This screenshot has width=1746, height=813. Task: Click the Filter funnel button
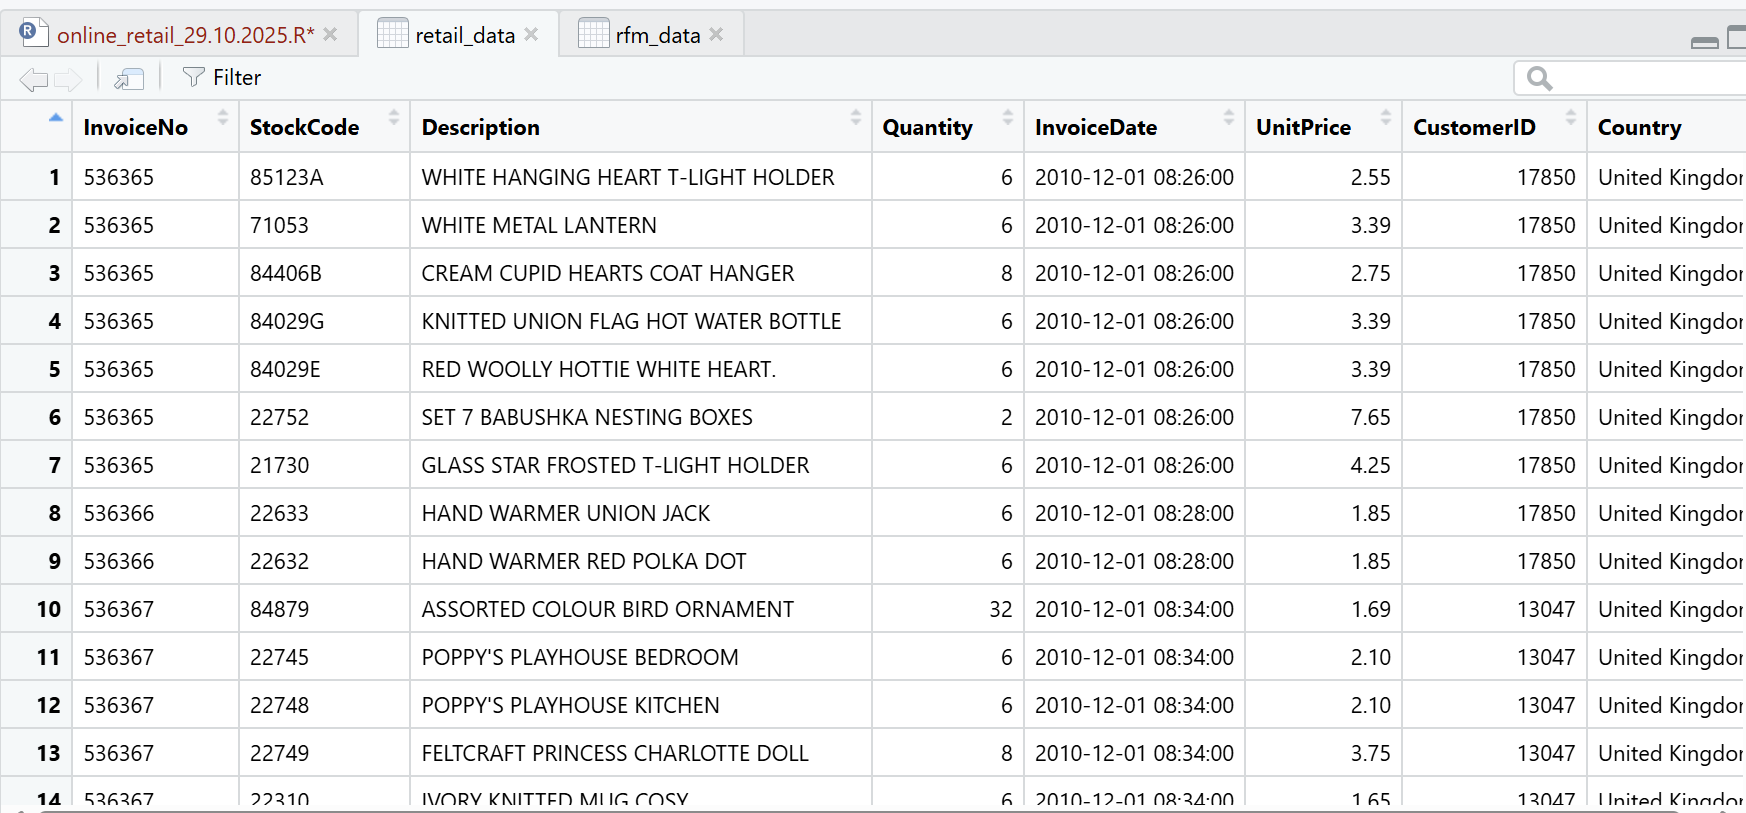(222, 78)
